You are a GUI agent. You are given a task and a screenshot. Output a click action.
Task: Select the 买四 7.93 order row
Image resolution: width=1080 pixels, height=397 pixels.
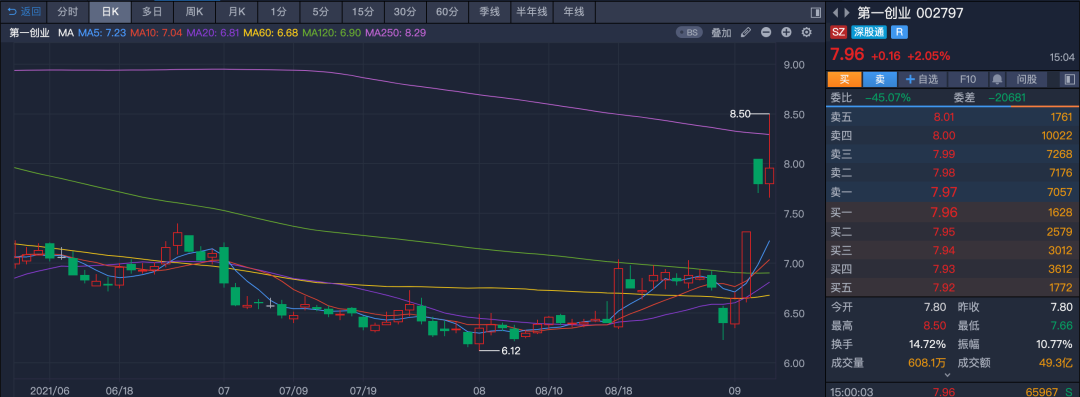pos(953,269)
